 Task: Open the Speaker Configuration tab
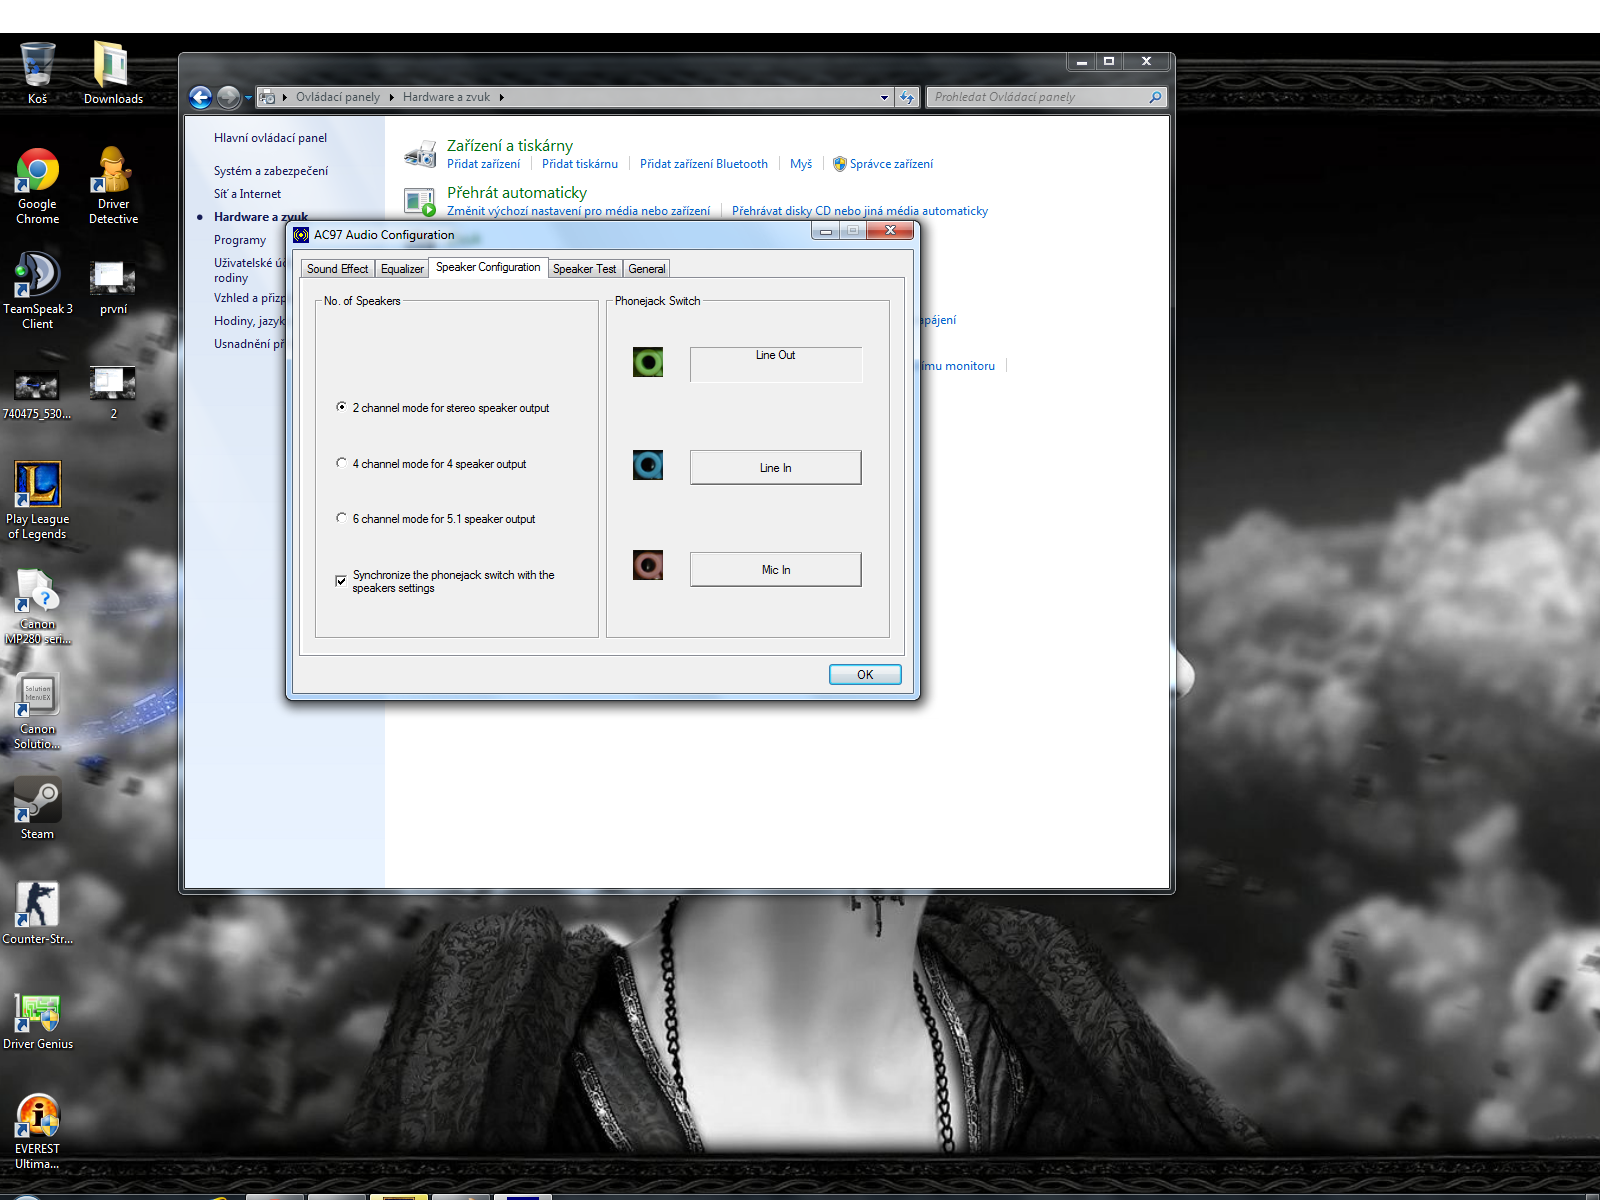coord(488,267)
